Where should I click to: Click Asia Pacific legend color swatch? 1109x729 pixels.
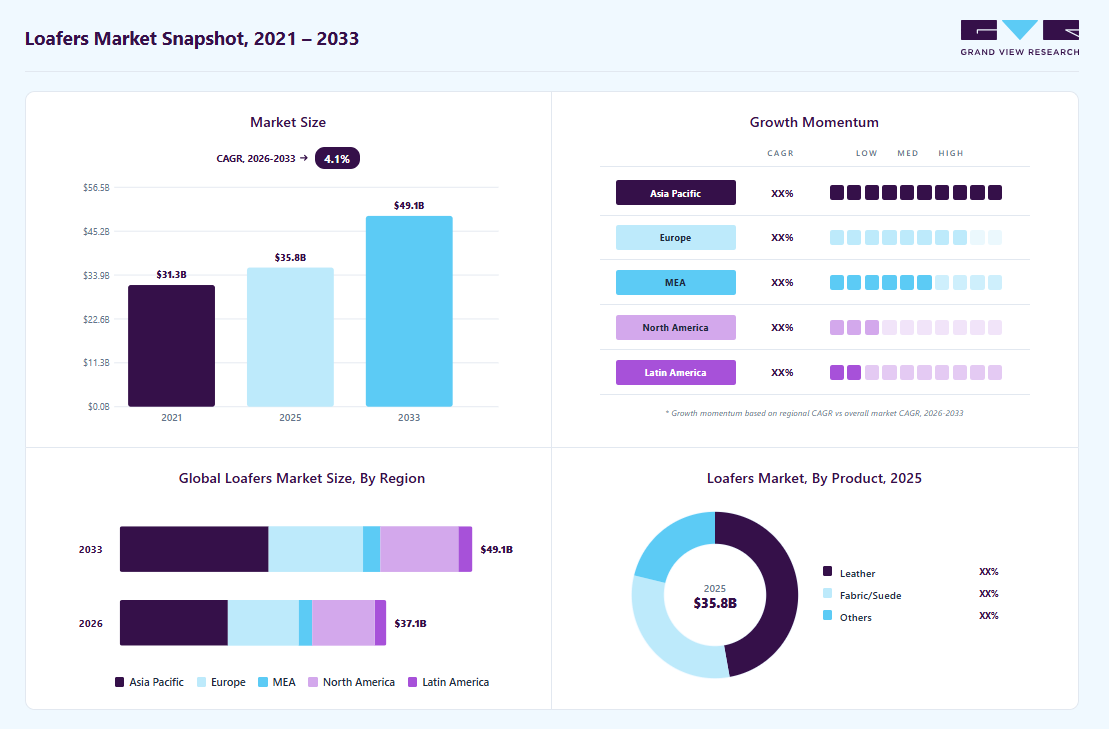point(120,682)
